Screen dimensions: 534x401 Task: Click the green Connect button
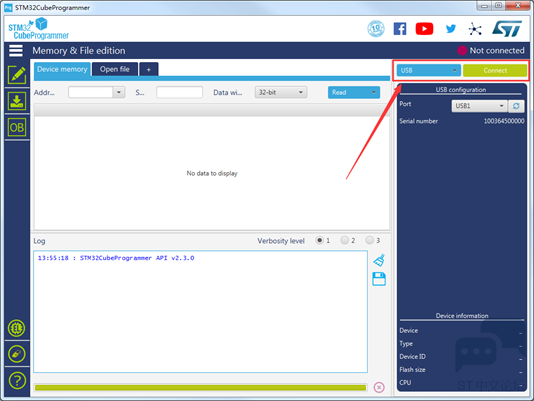(x=495, y=71)
